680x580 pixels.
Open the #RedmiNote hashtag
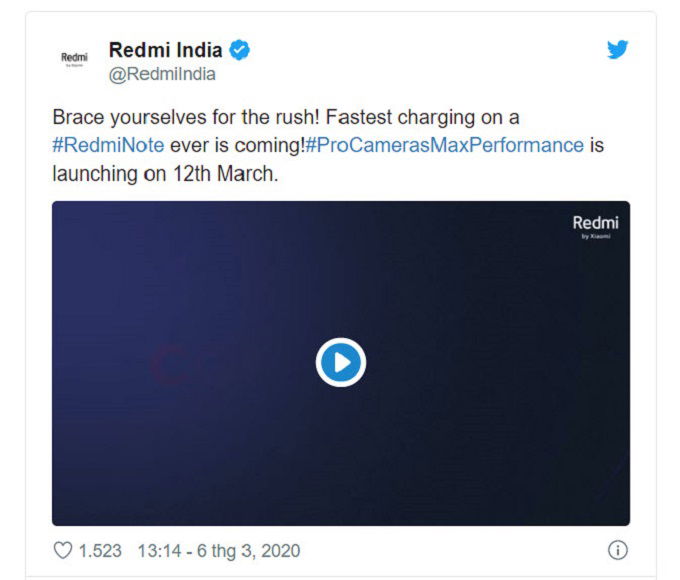(108, 145)
